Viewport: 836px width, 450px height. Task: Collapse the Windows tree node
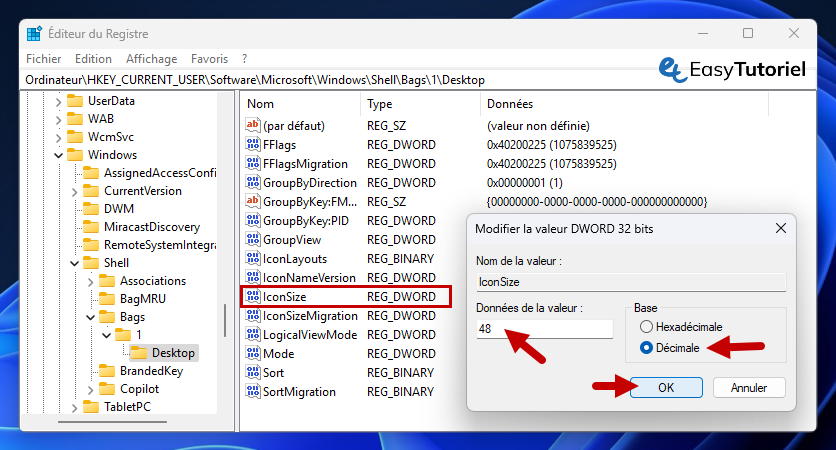[59, 155]
